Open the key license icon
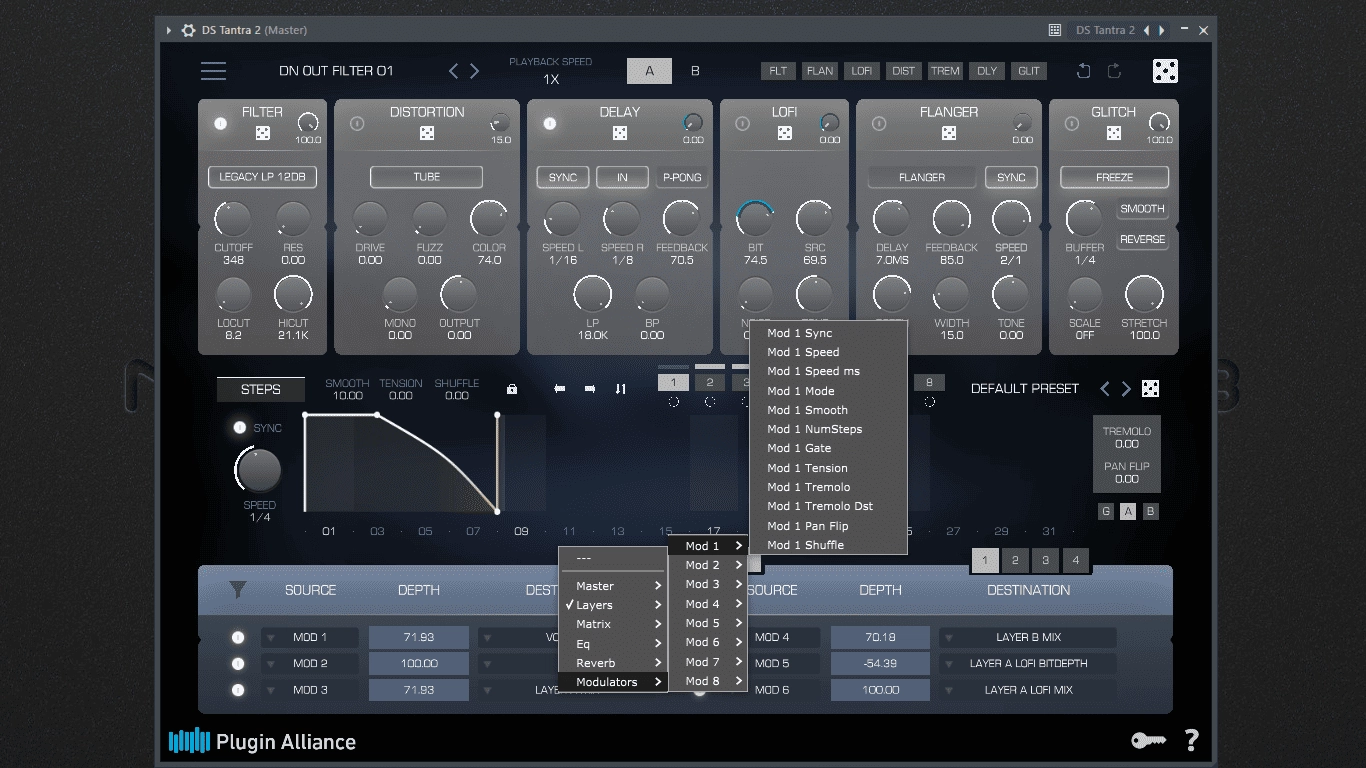Image resolution: width=1366 pixels, height=768 pixels. pyautogui.click(x=1149, y=741)
